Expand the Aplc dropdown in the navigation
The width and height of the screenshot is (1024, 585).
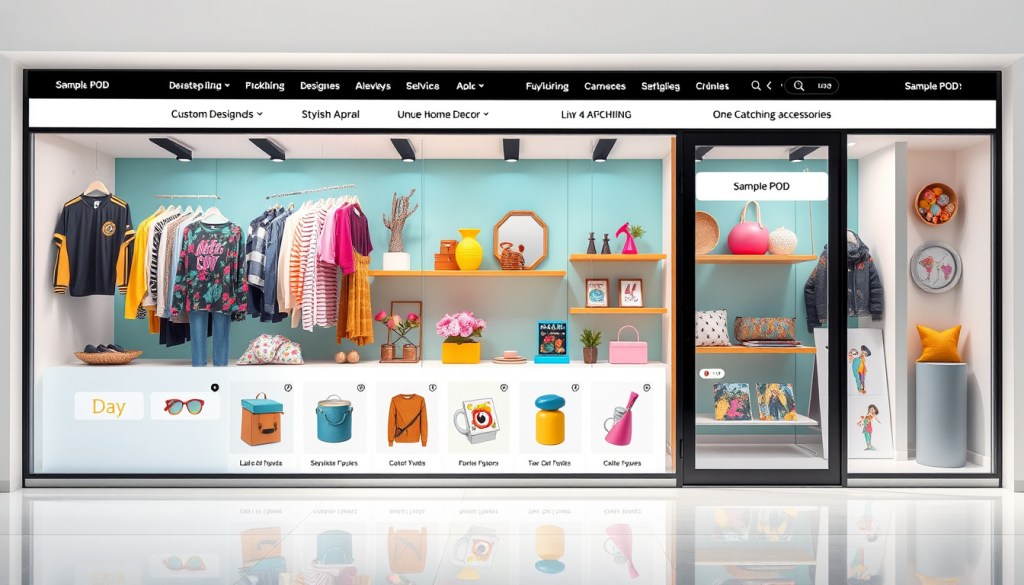[467, 85]
